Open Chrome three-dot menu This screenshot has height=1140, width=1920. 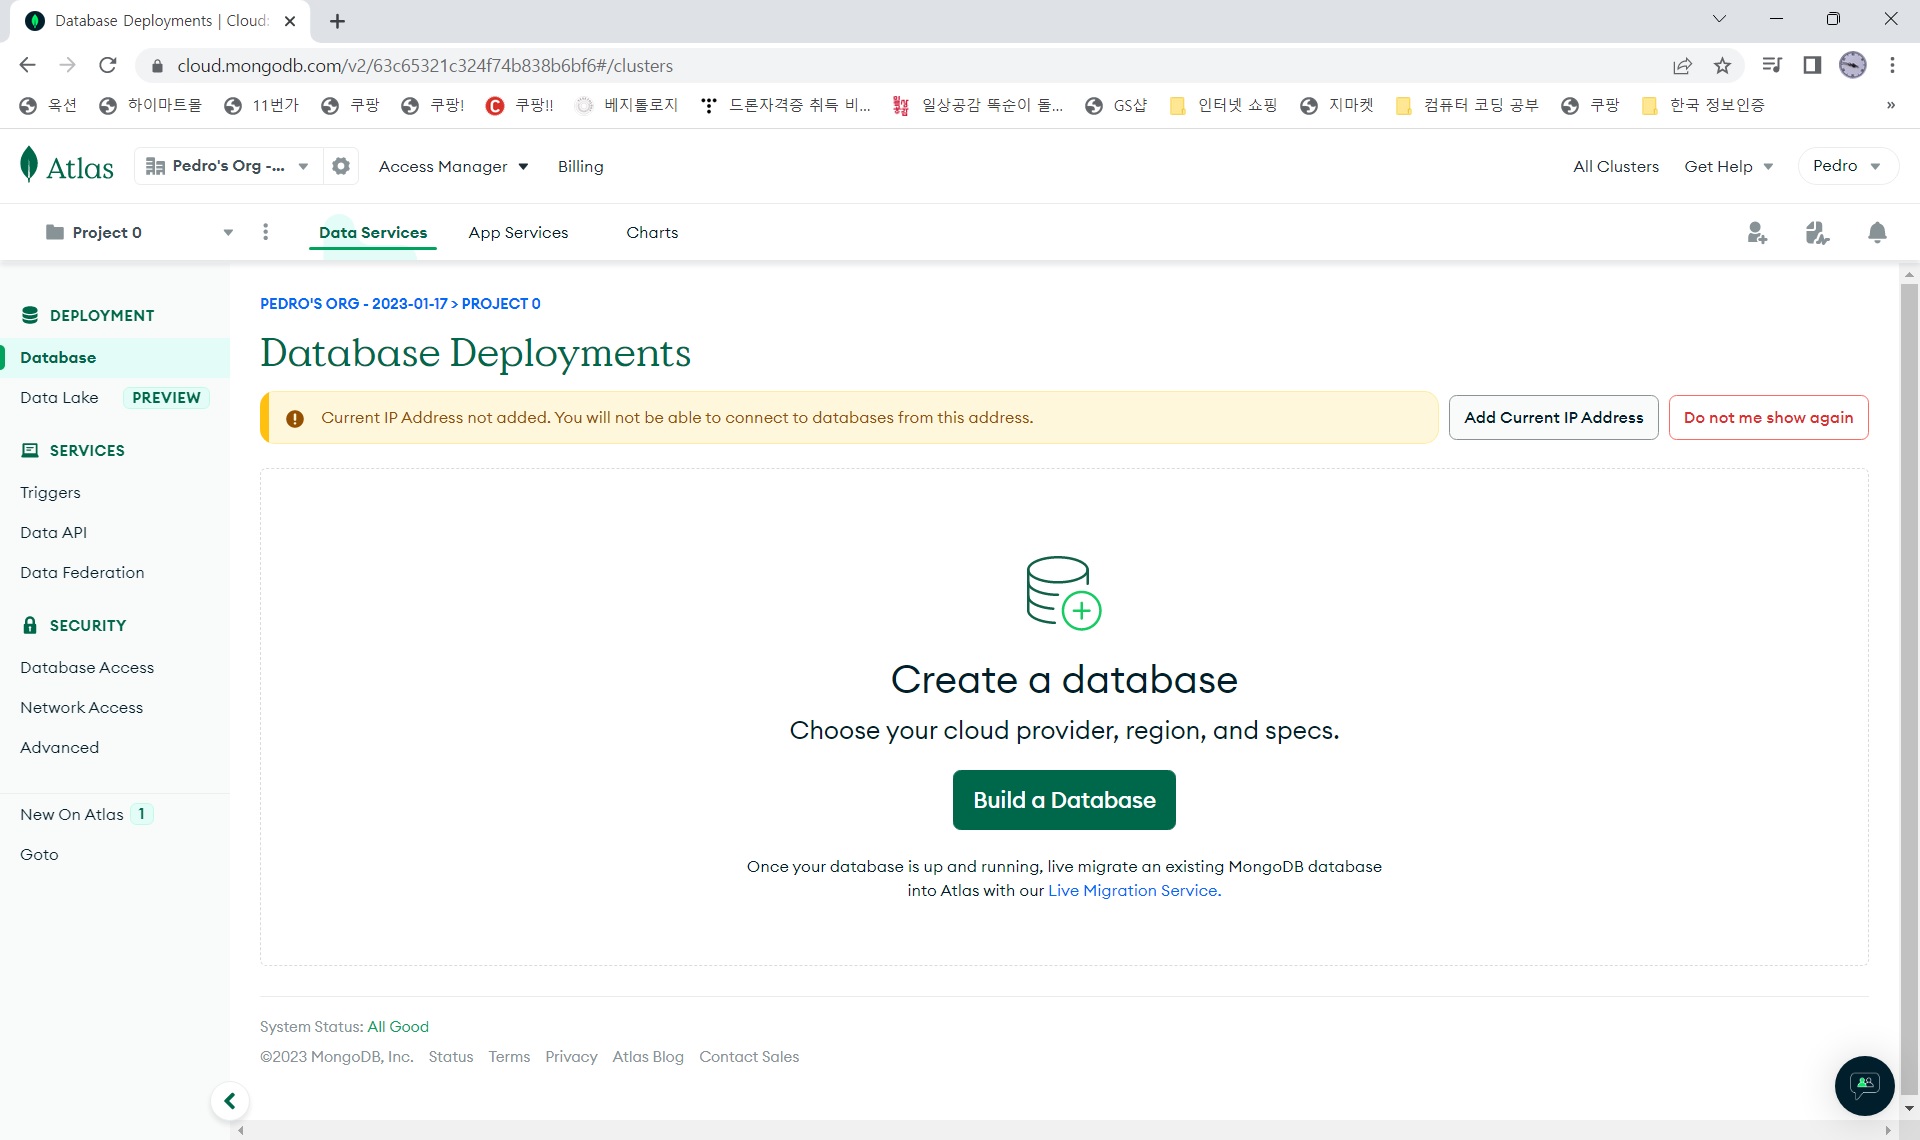(x=1892, y=65)
